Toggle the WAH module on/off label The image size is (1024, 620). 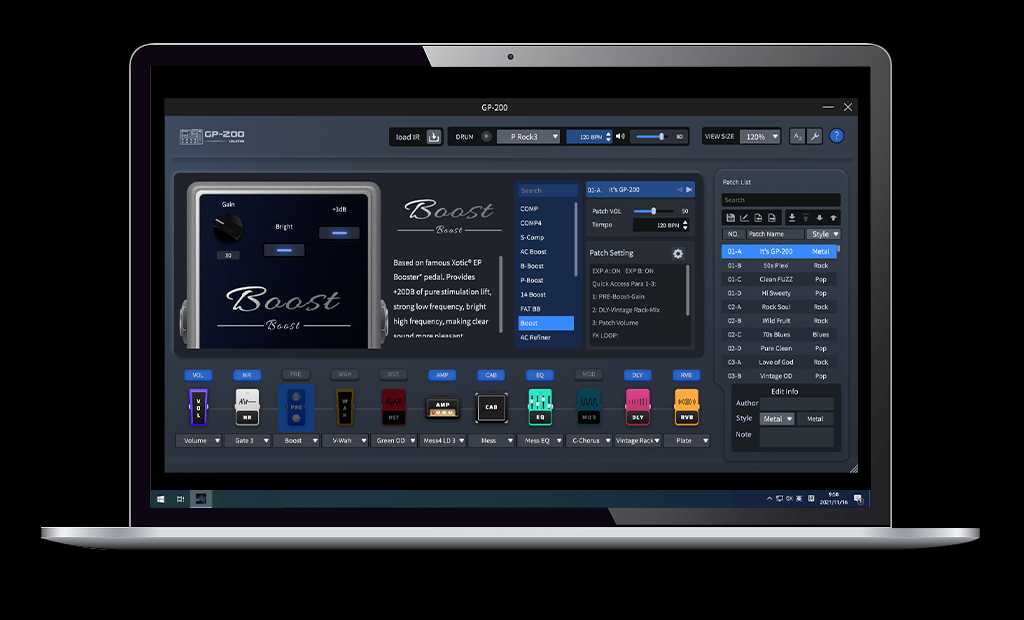[344, 375]
